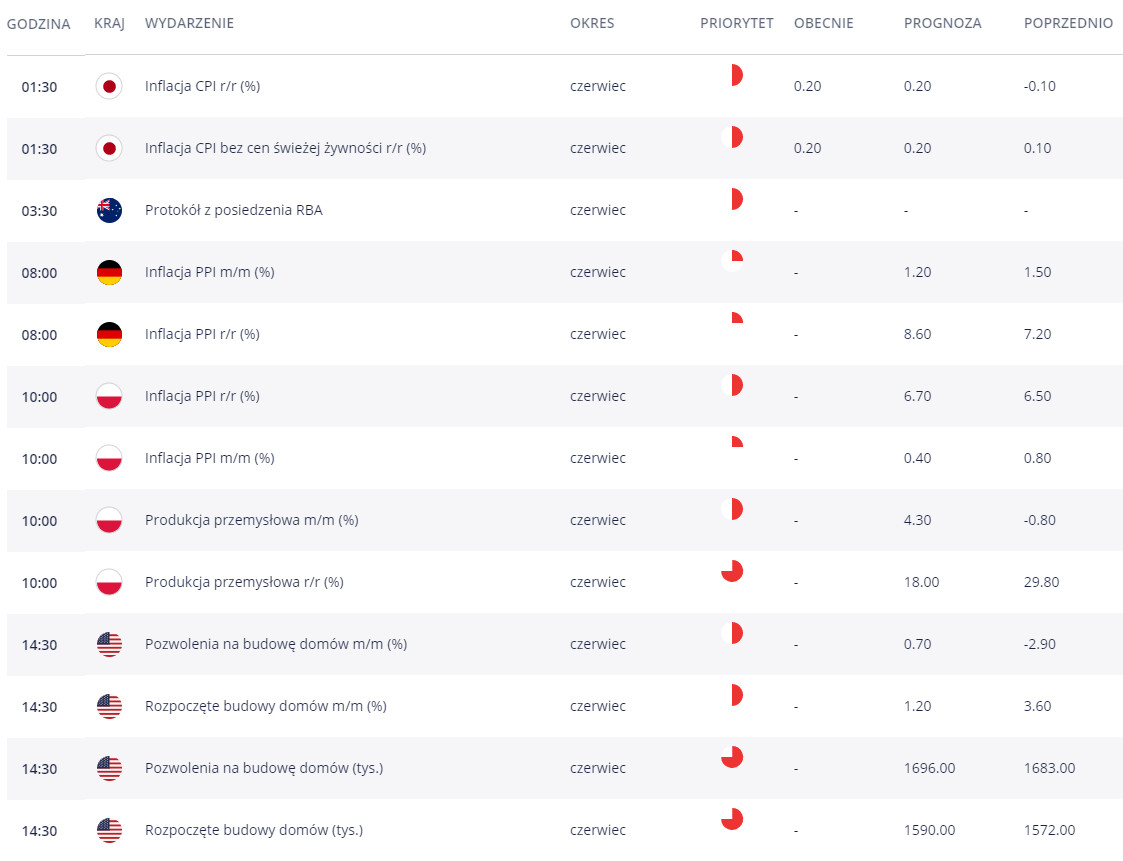
Task: Open 'Inflacja CPI bez cen świeżej żywności' event
Action: pos(285,148)
